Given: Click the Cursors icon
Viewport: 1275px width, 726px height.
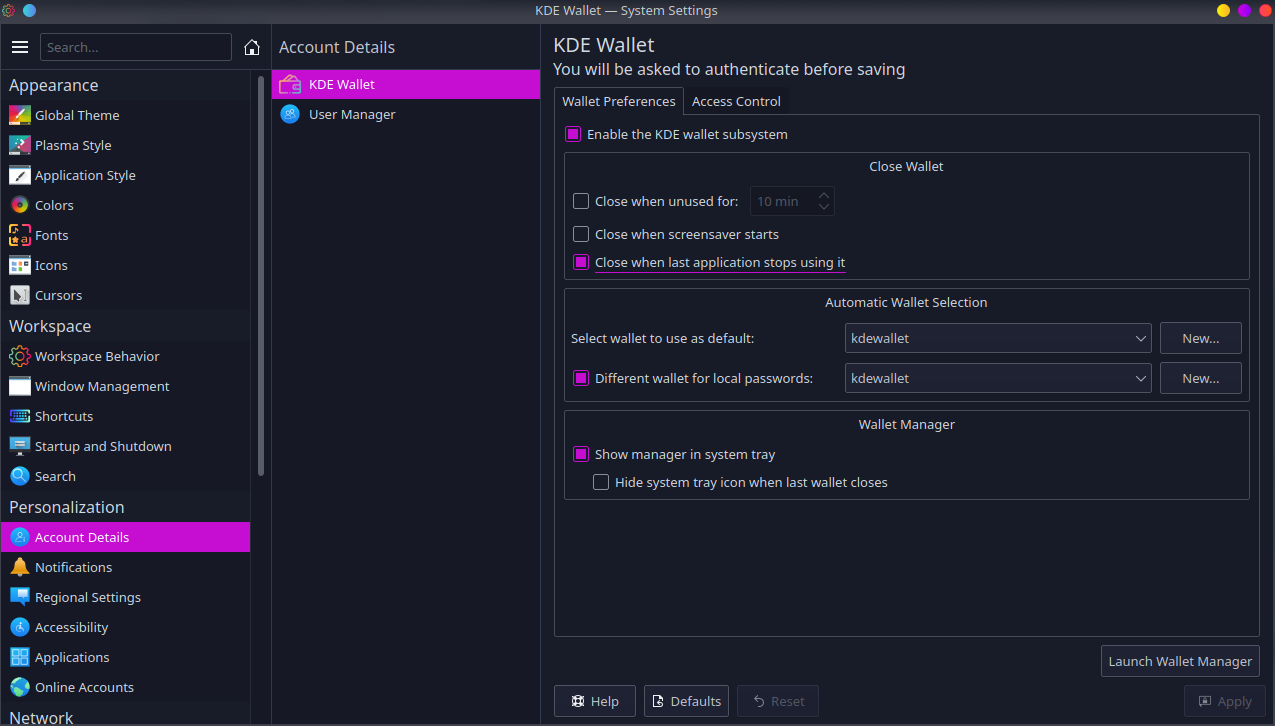Looking at the screenshot, I should [x=20, y=295].
